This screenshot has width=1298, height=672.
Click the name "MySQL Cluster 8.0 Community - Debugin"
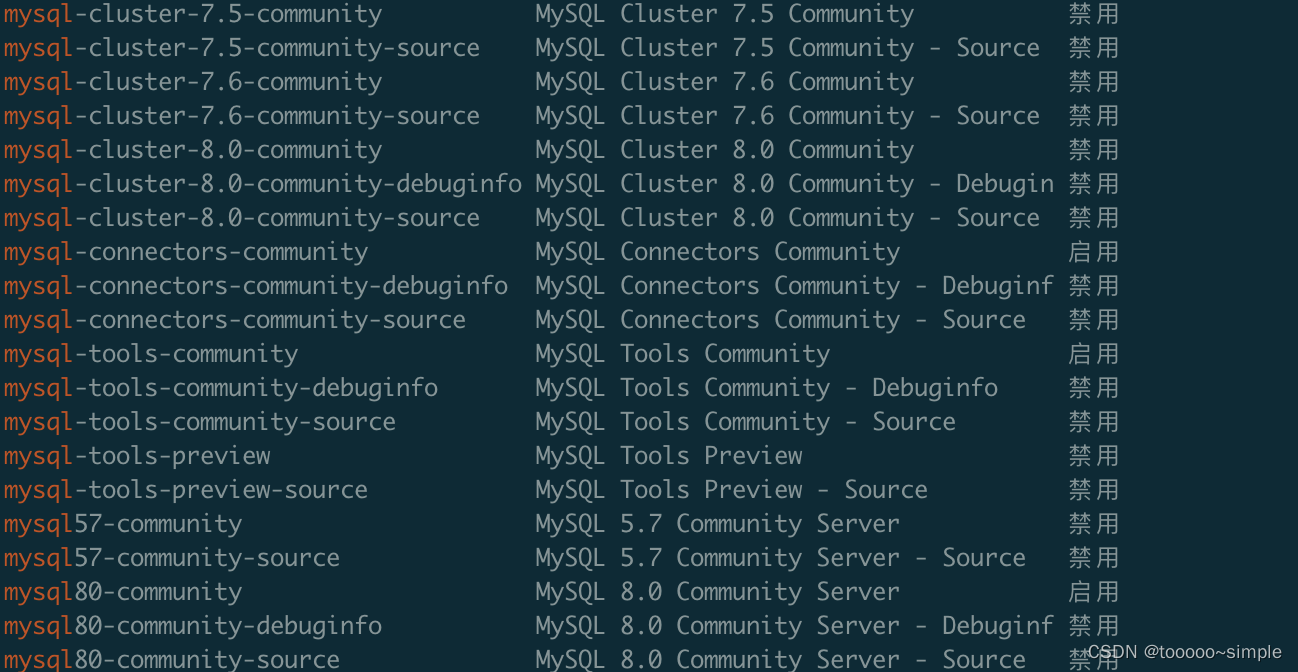pyautogui.click(x=794, y=184)
